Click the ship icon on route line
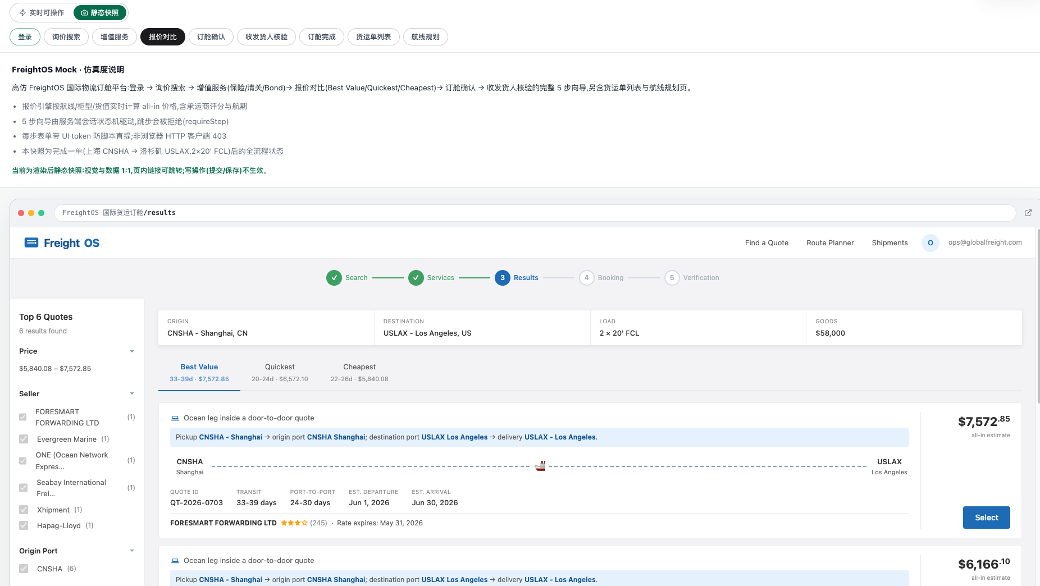The width and height of the screenshot is (1040, 586). 541,466
